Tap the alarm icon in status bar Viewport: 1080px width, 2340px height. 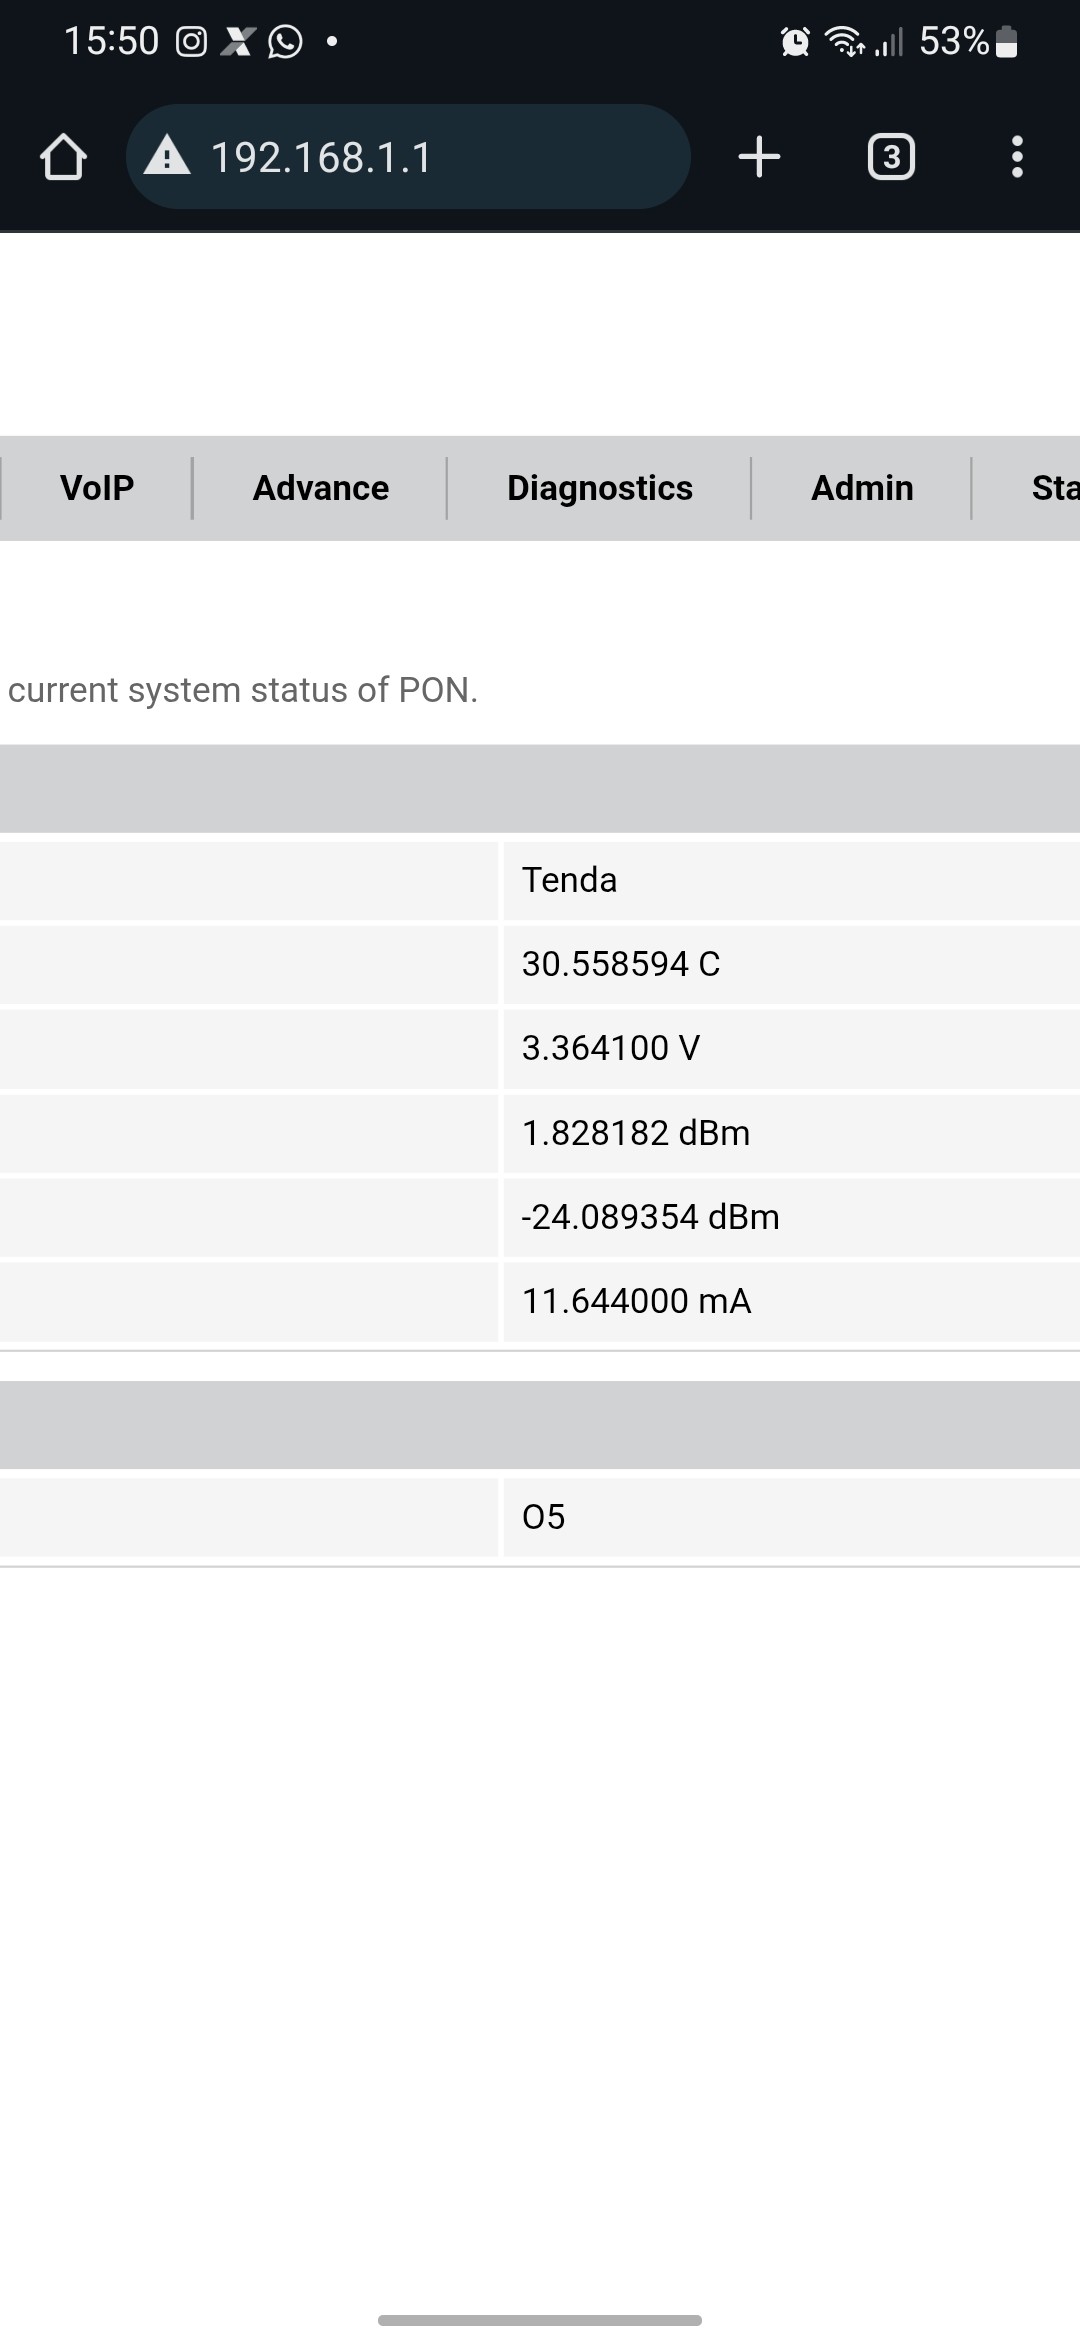click(795, 42)
